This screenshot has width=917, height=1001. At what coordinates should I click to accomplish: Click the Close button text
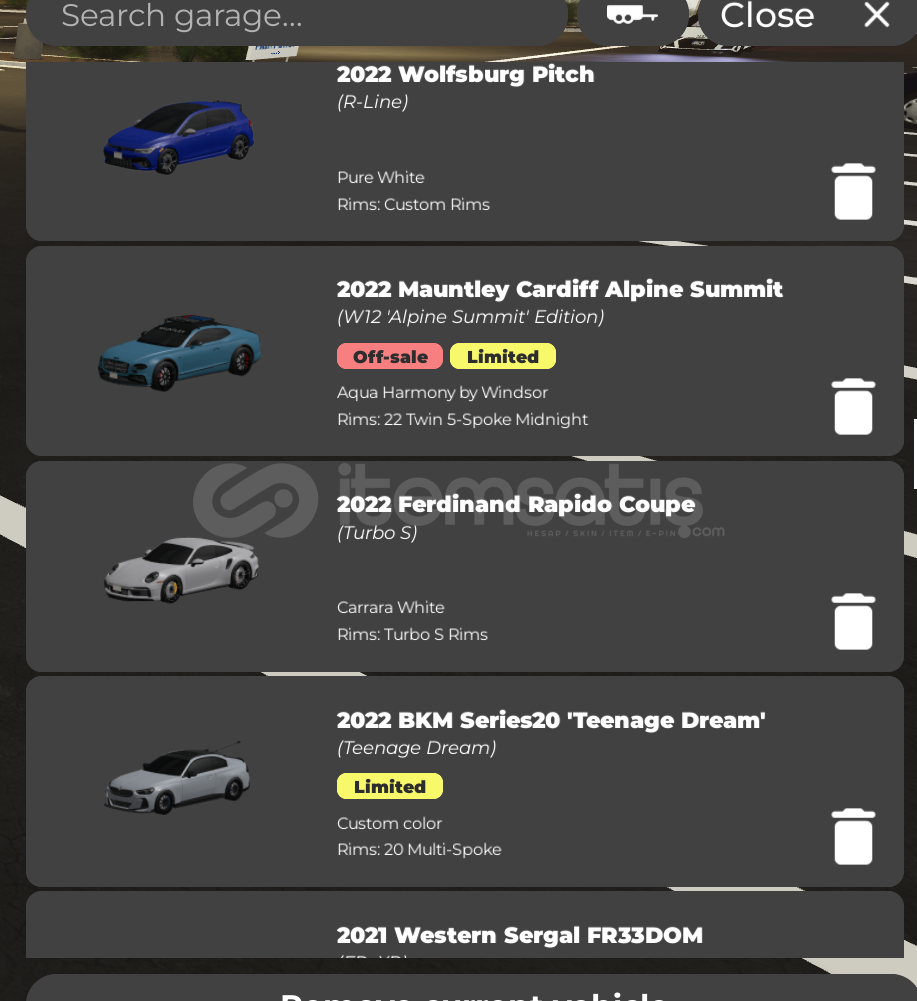click(767, 15)
